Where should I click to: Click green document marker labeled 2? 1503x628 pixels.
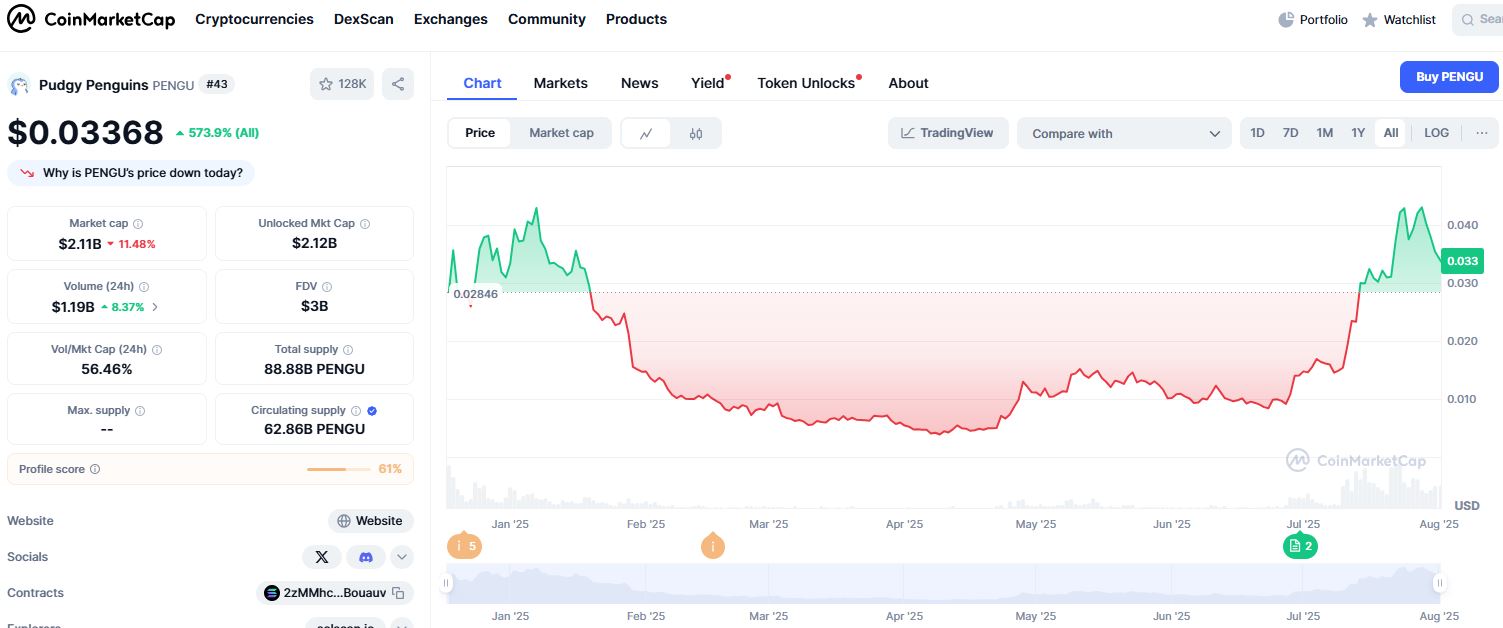click(x=1301, y=546)
